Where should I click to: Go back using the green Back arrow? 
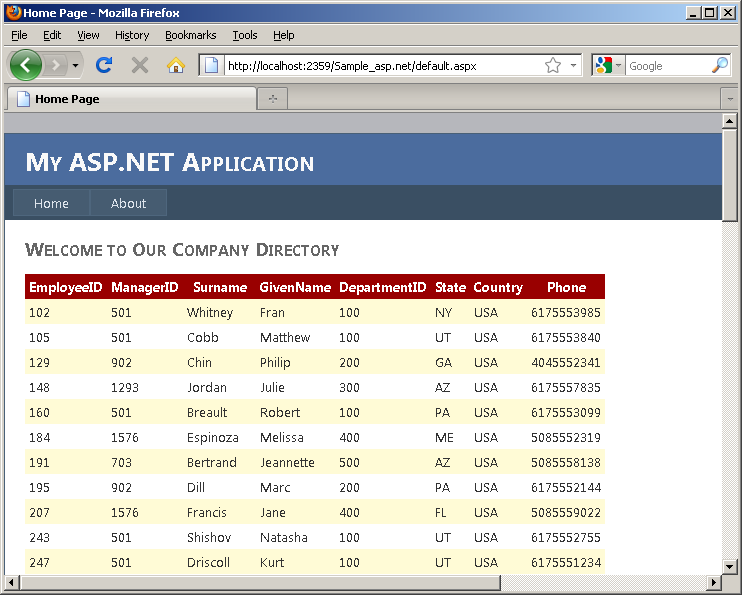pos(26,65)
